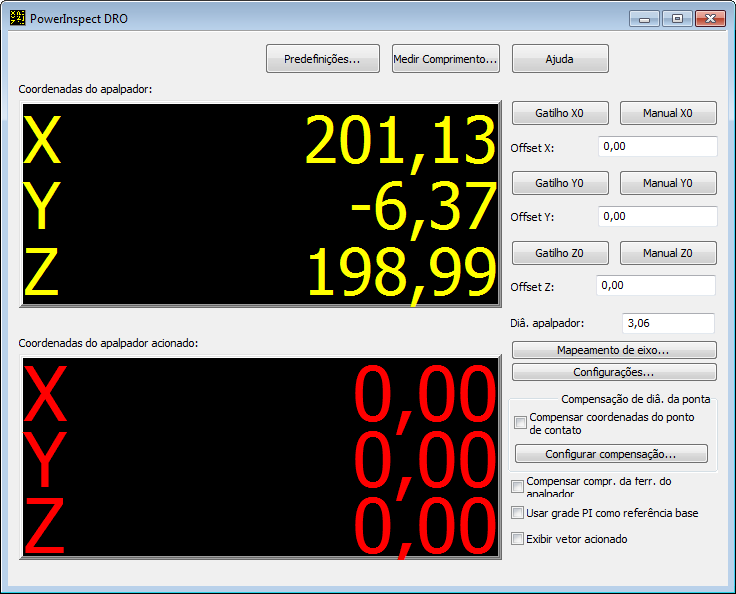Close the PowerInspect DRO window
Viewport: 736px width, 594px height.
[711, 19]
